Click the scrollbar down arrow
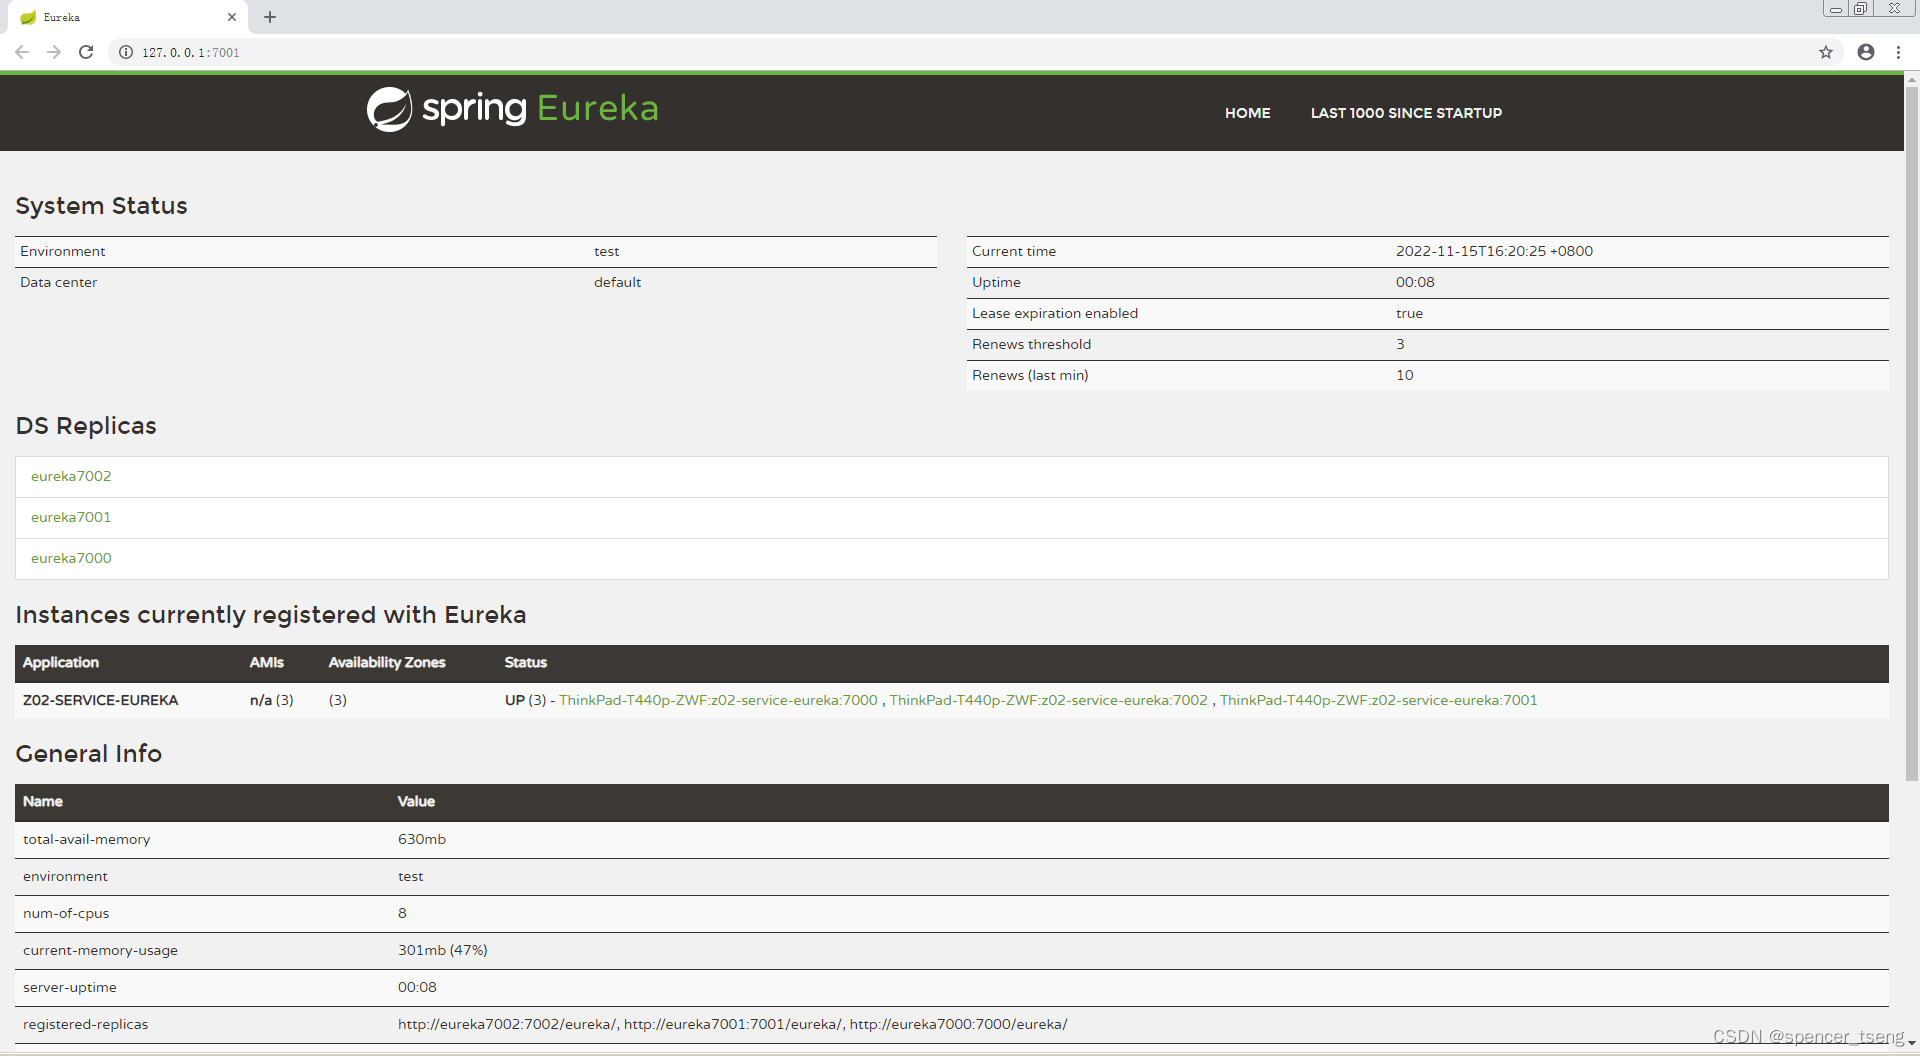 tap(1912, 1043)
